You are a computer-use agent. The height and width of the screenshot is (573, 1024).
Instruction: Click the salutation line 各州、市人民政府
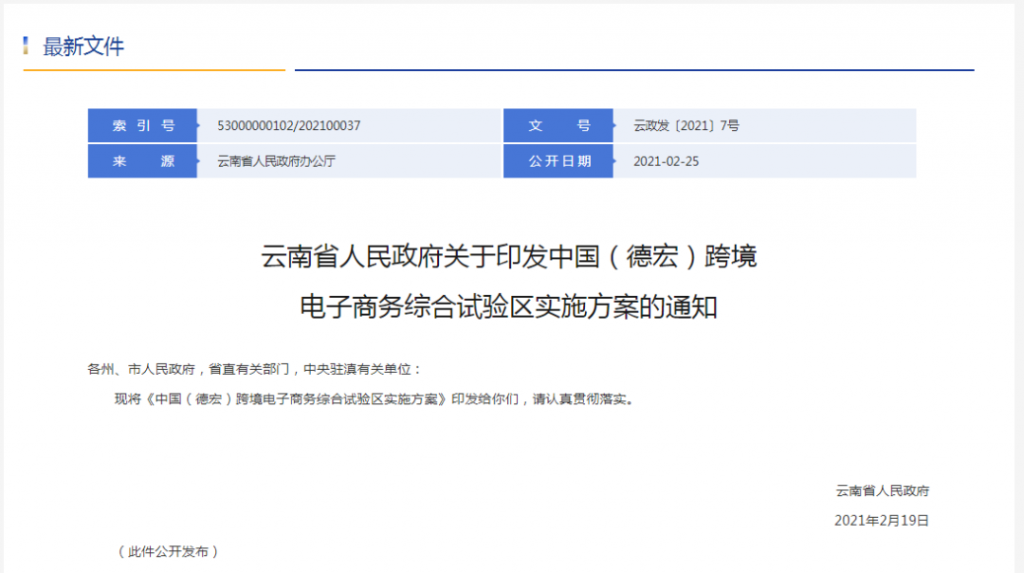click(x=255, y=369)
